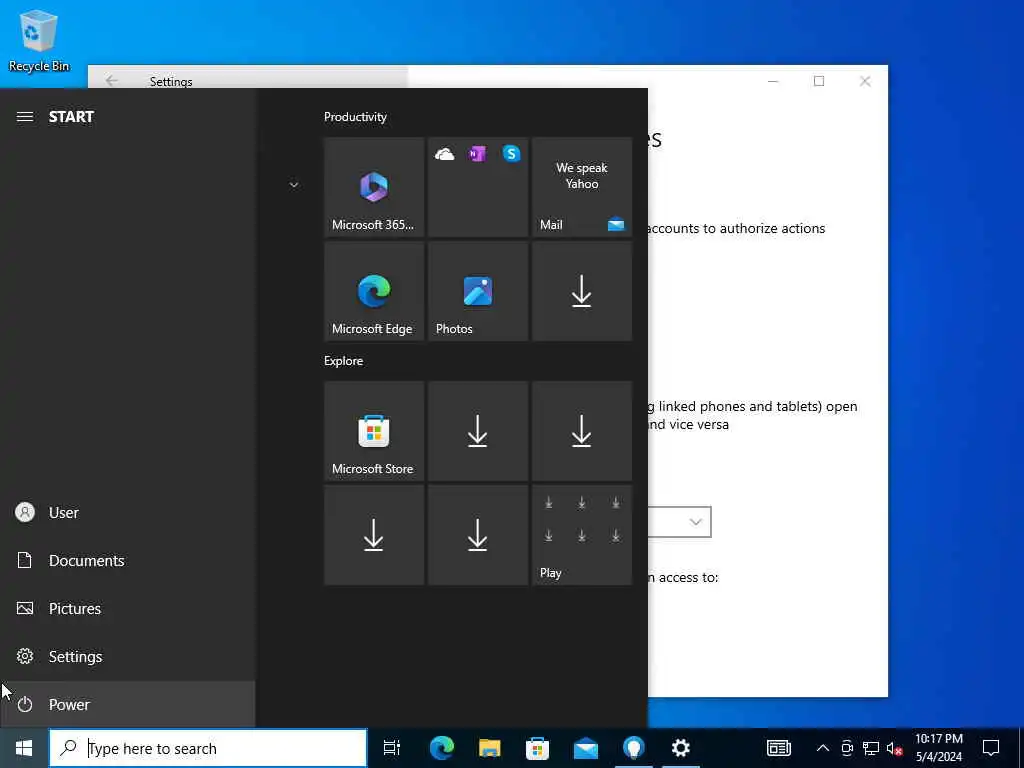1024x768 pixels.
Task: Click the Skype icon in the folder tile
Action: pos(511,154)
